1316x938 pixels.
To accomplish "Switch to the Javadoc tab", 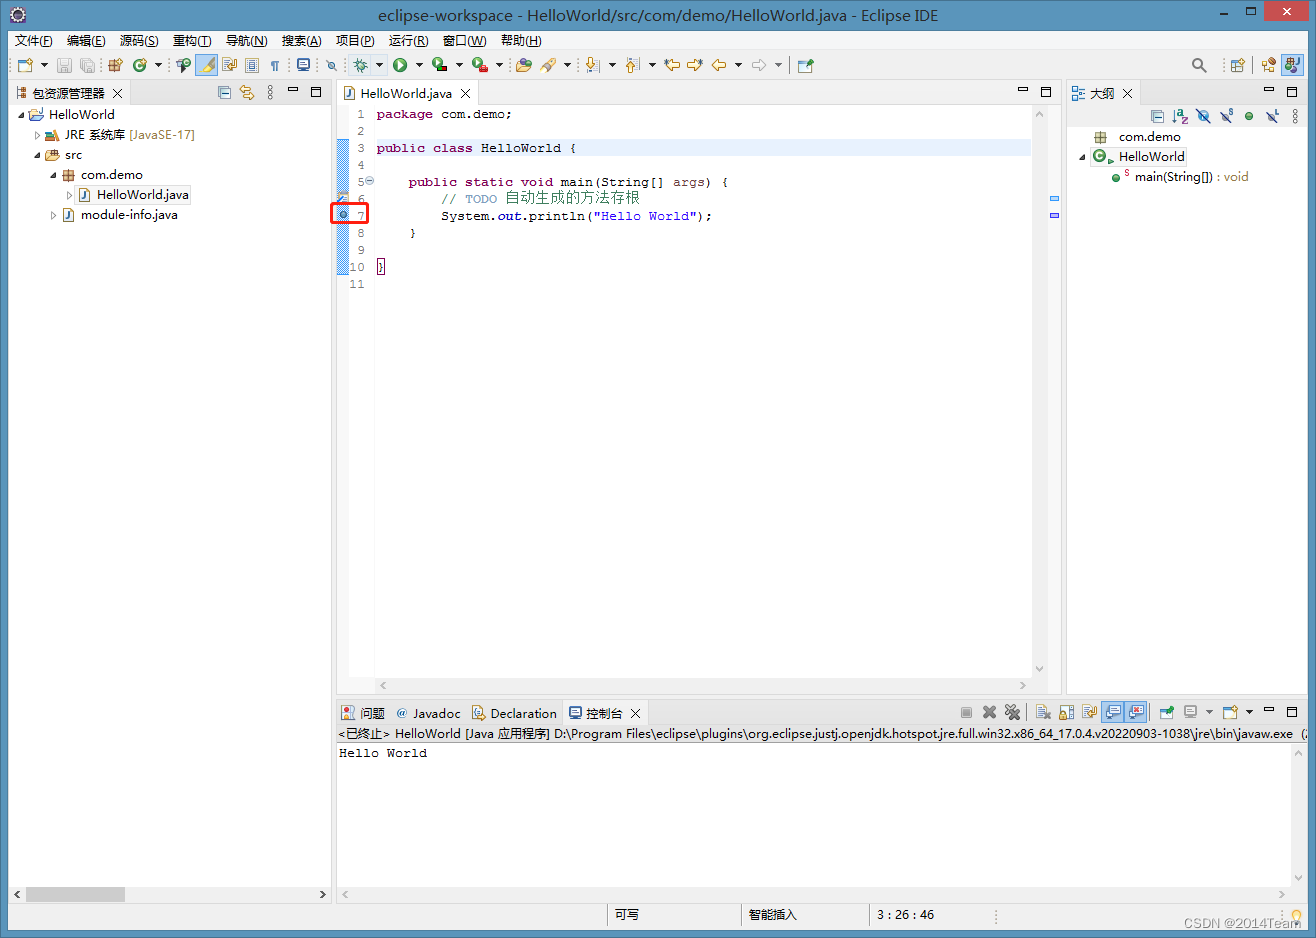I will [428, 713].
